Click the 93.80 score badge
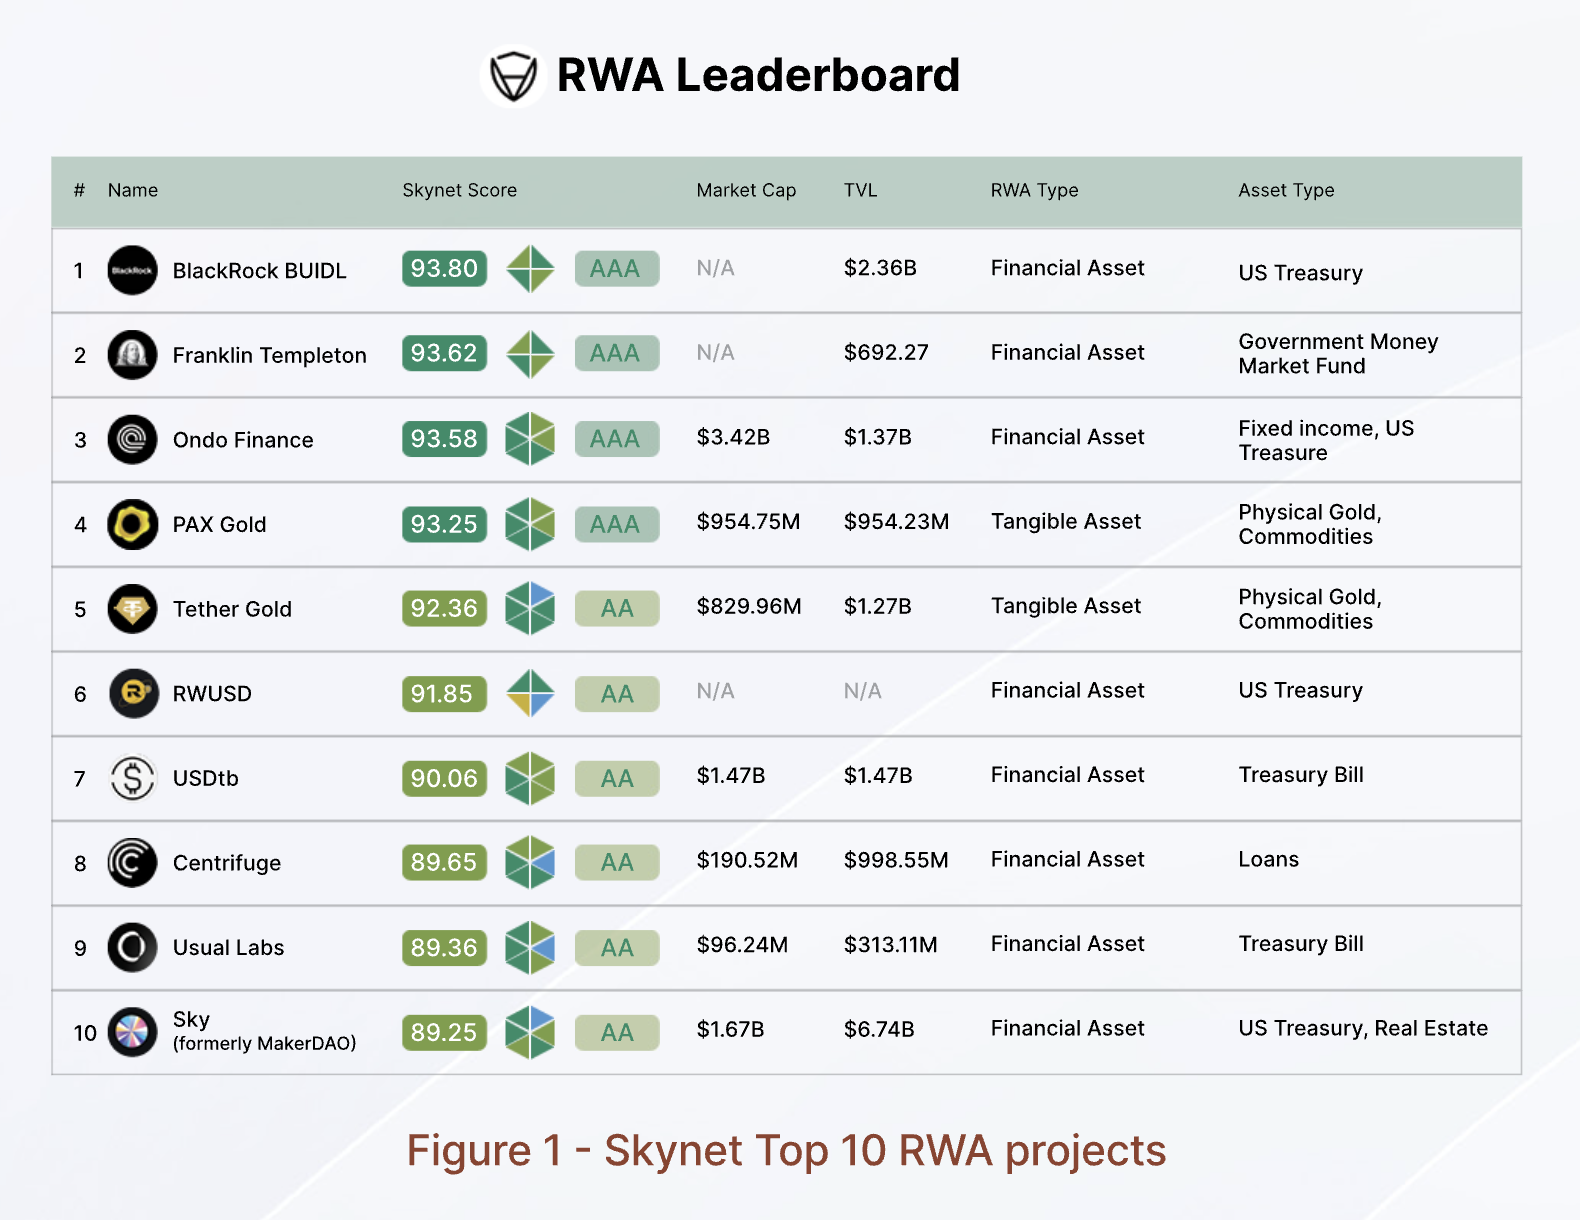 click(444, 268)
